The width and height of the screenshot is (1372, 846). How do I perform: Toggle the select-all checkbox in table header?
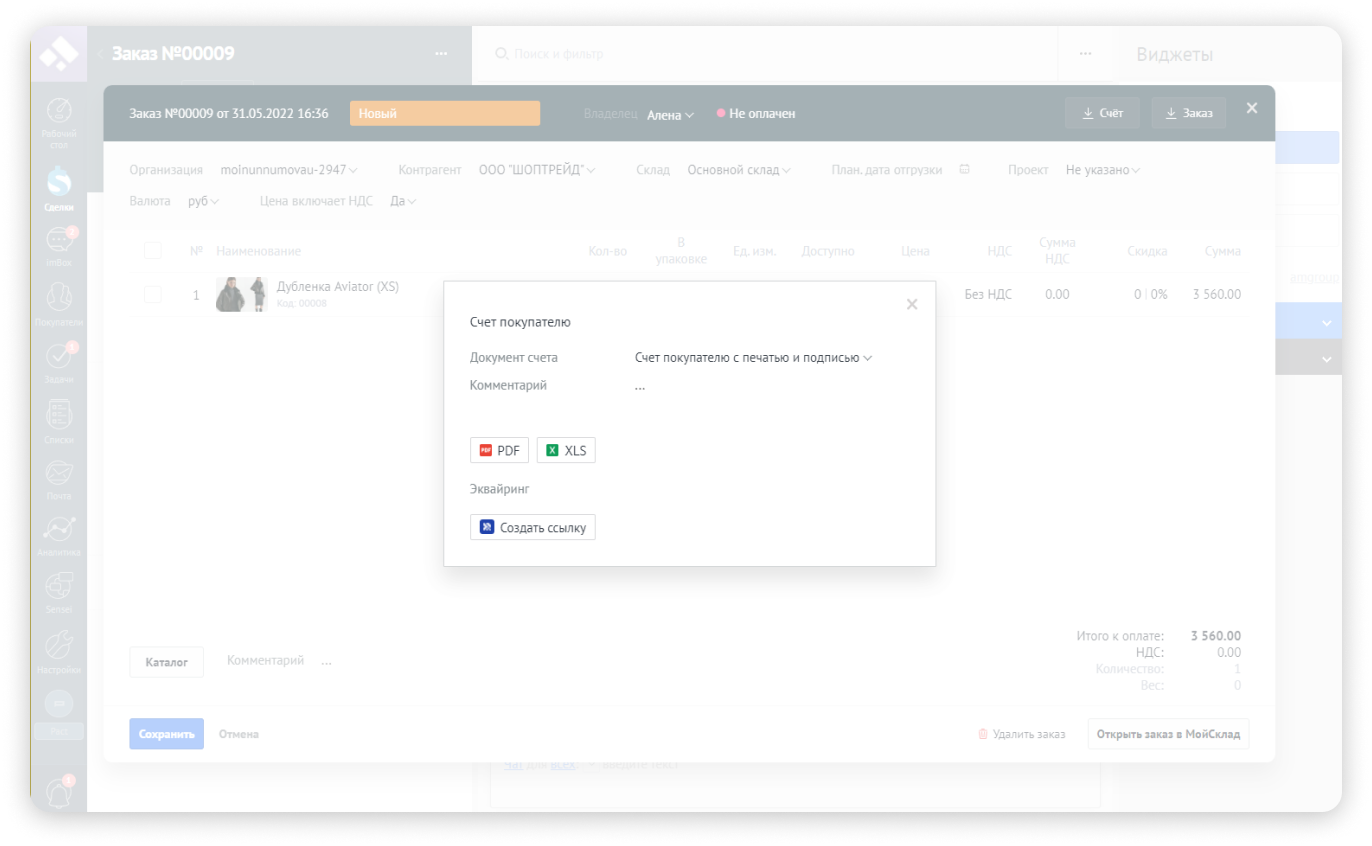point(153,250)
